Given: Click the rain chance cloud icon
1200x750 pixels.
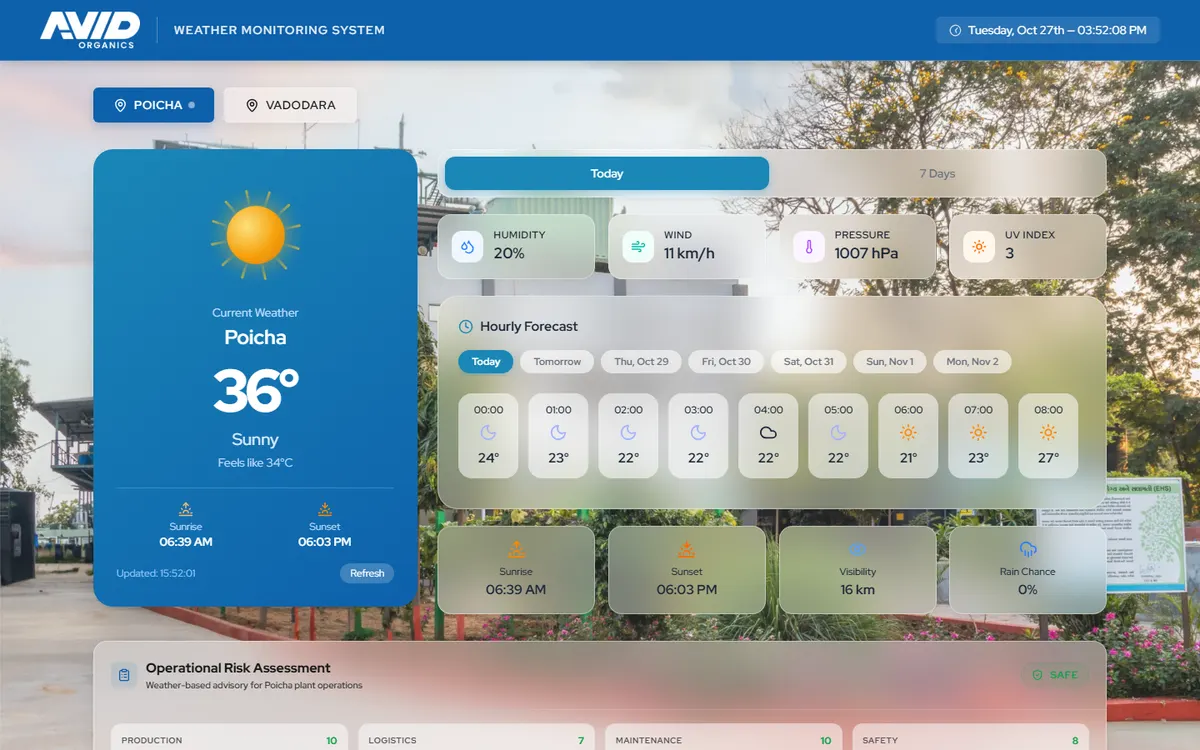Looking at the screenshot, I should [x=1028, y=549].
